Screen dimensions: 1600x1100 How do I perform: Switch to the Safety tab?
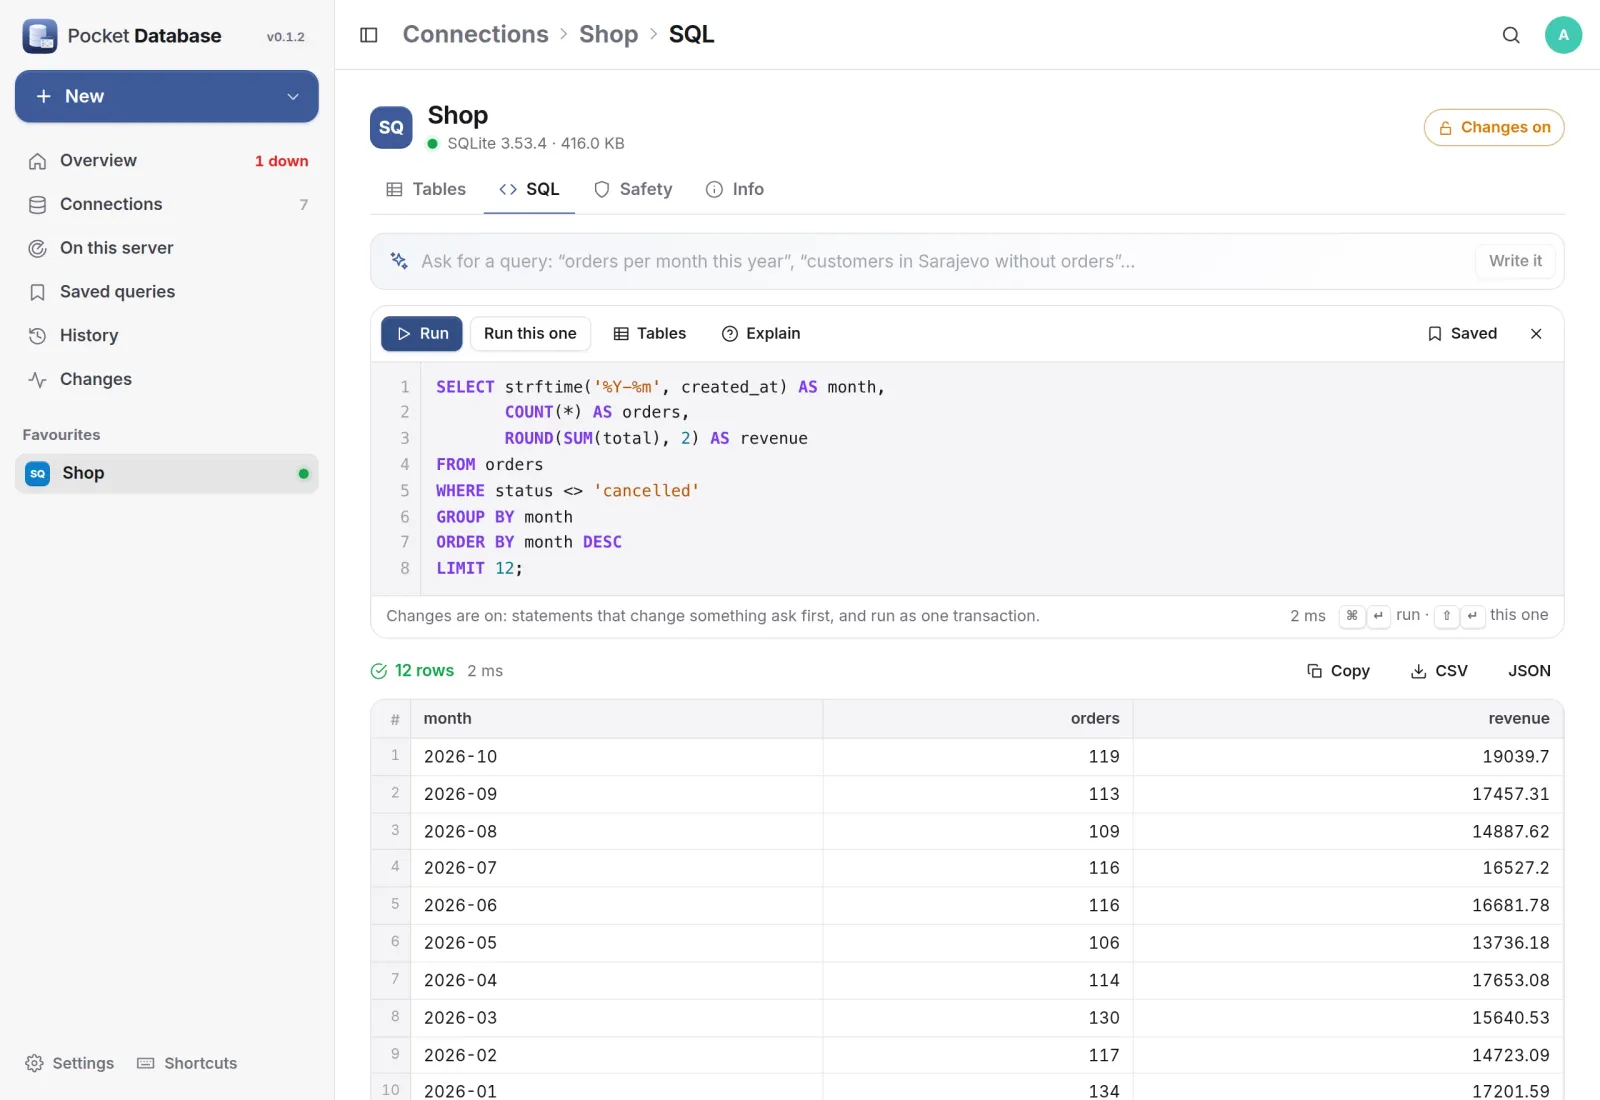coord(633,189)
